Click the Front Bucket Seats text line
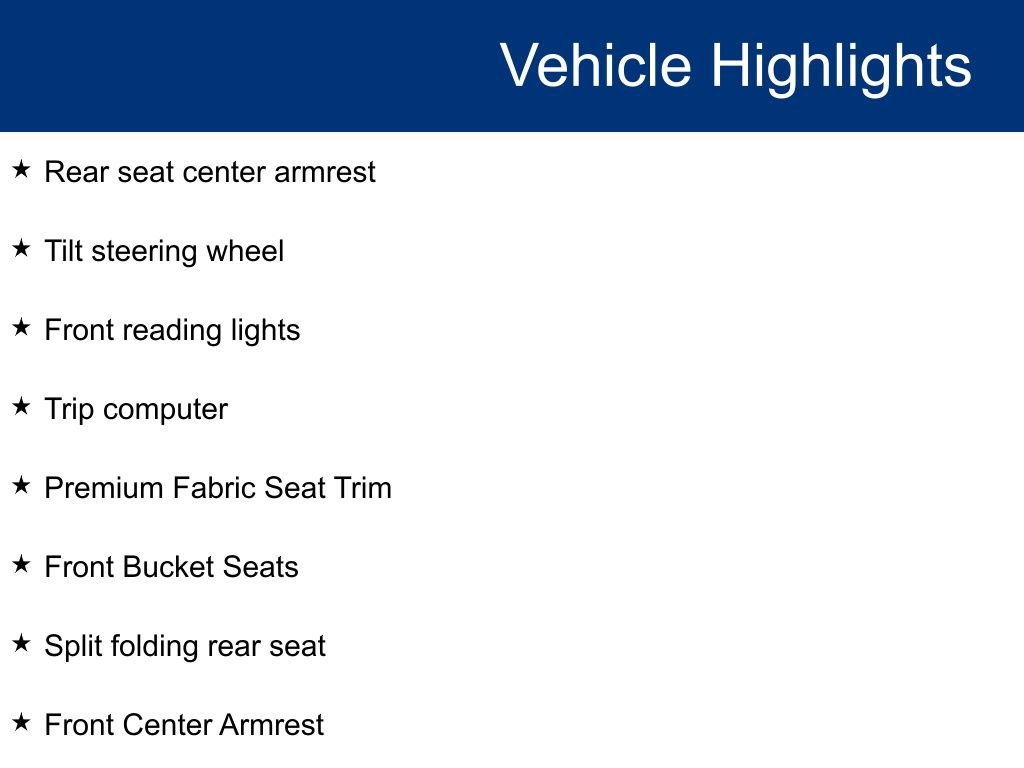Screen dimensions: 1024x768 [x=171, y=567]
